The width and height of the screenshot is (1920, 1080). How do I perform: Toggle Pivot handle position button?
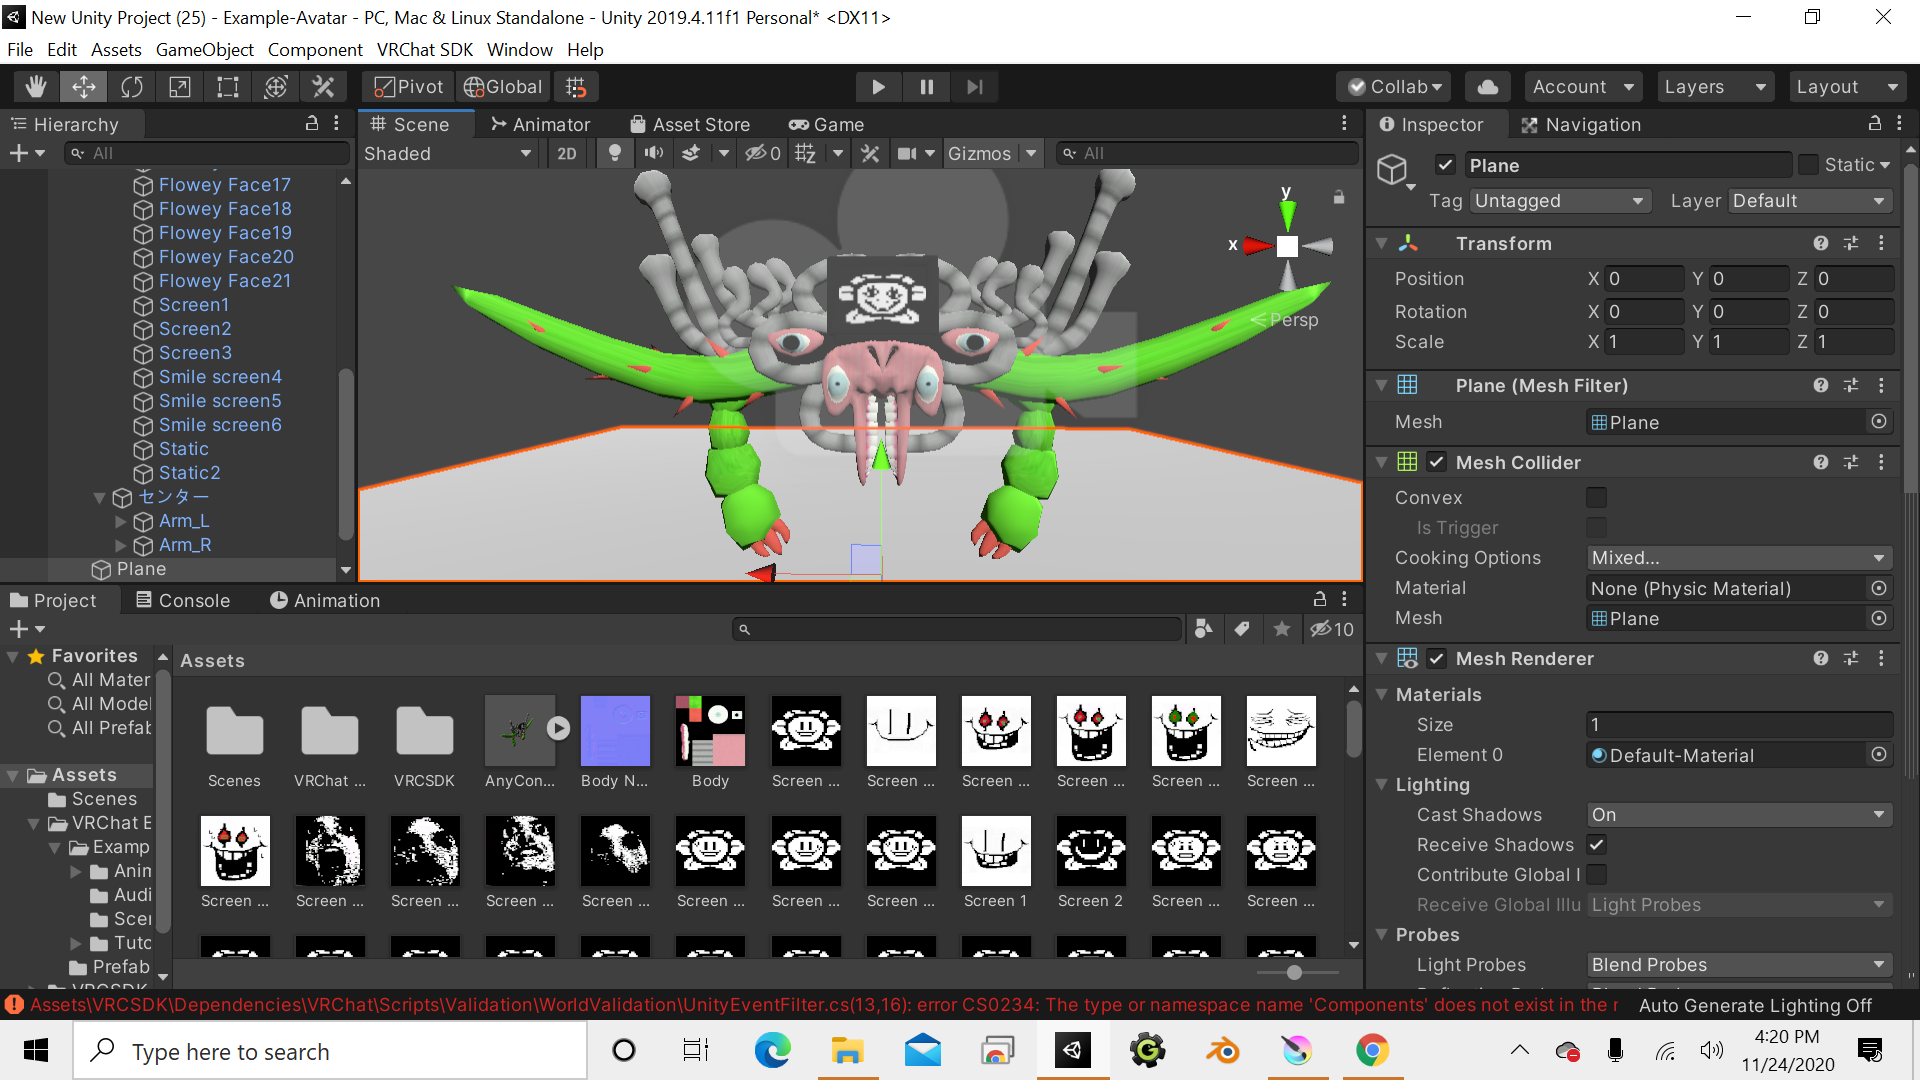coord(409,87)
